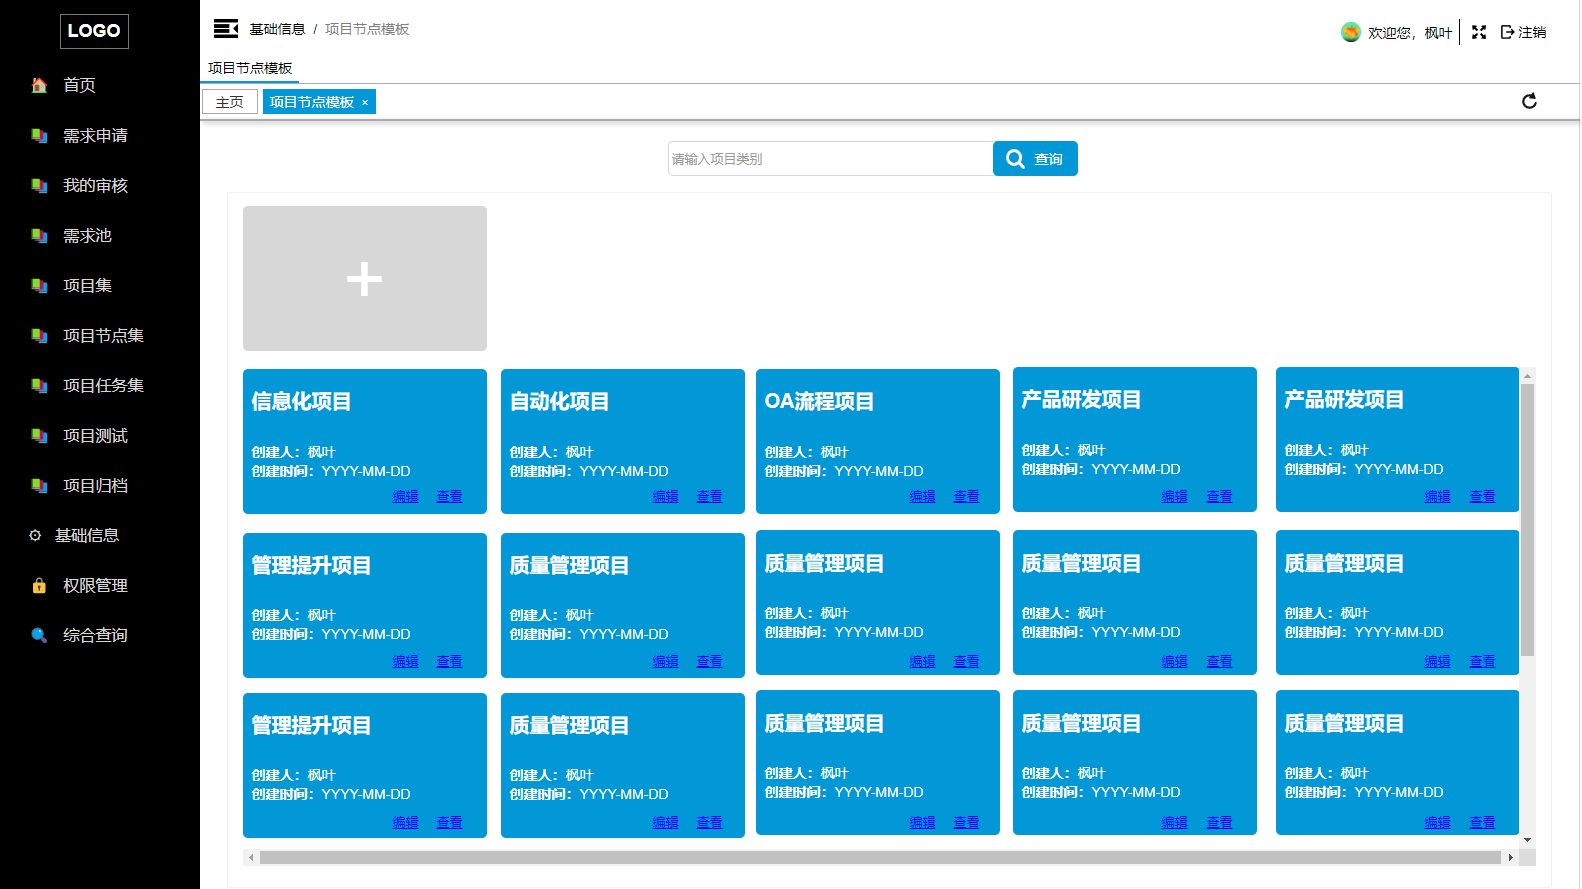Switch to the 主页 tab
The image size is (1582, 889).
(x=230, y=102)
